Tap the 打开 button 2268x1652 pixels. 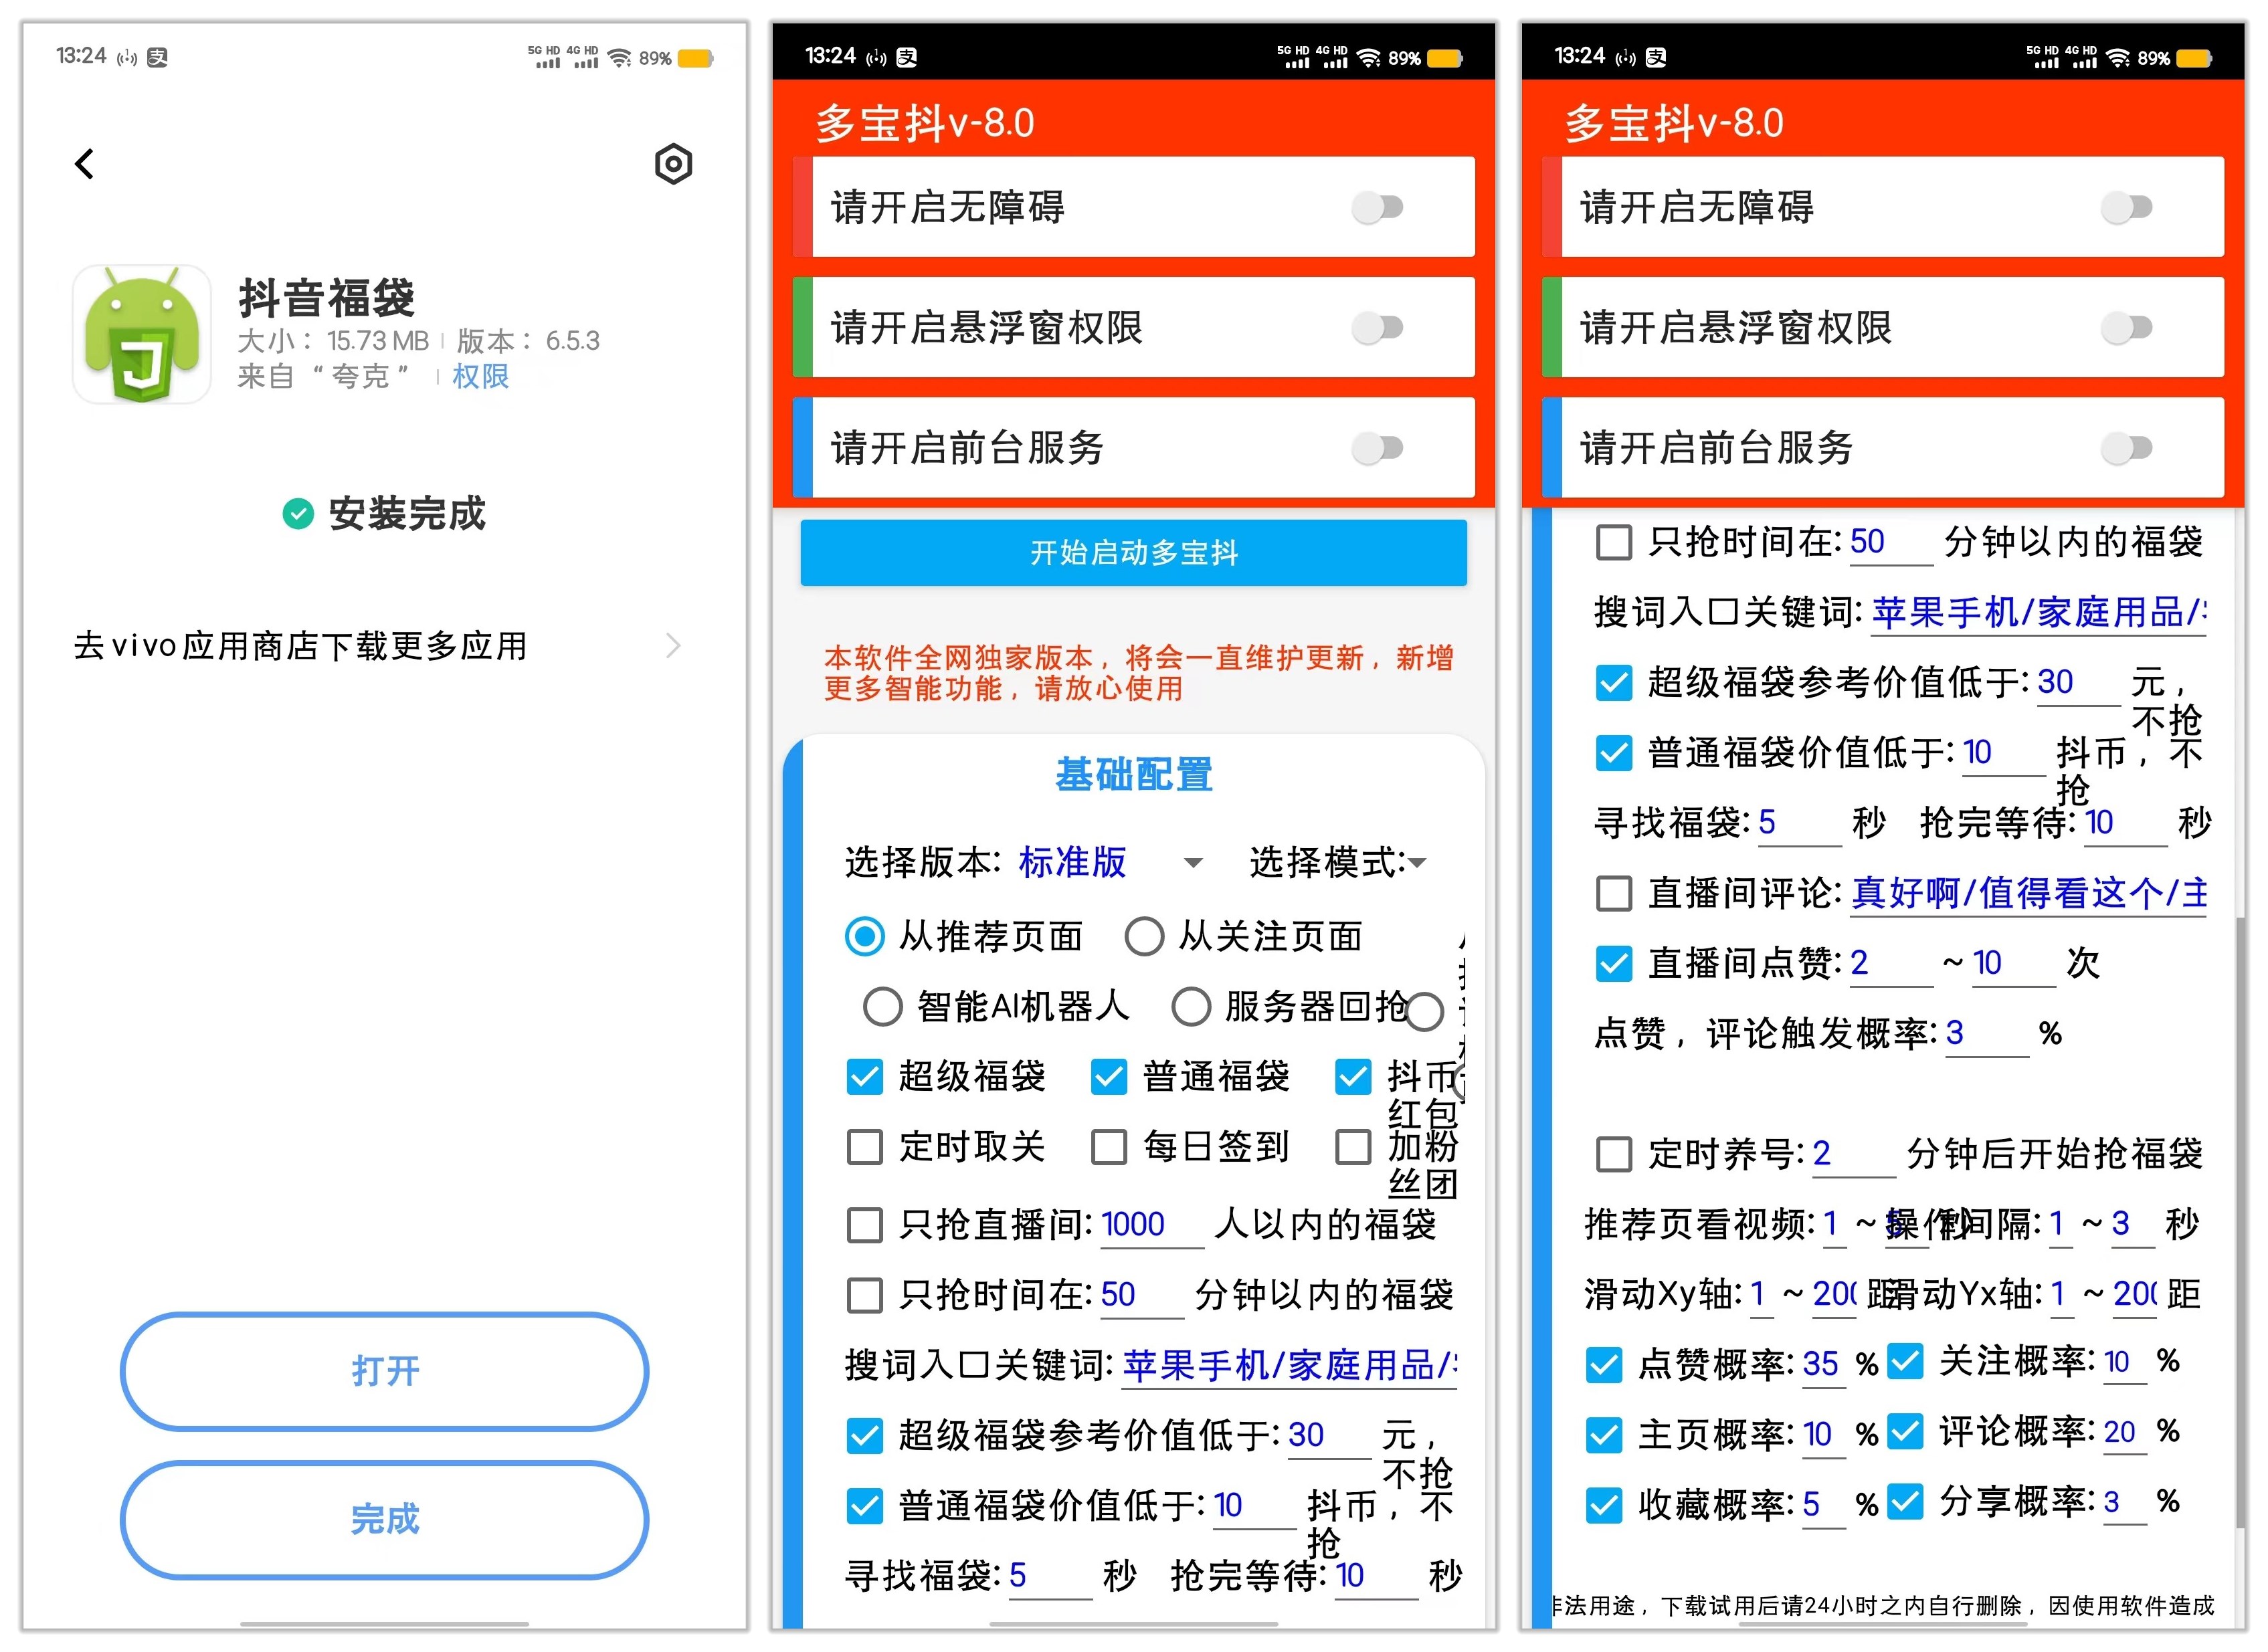pos(385,1371)
